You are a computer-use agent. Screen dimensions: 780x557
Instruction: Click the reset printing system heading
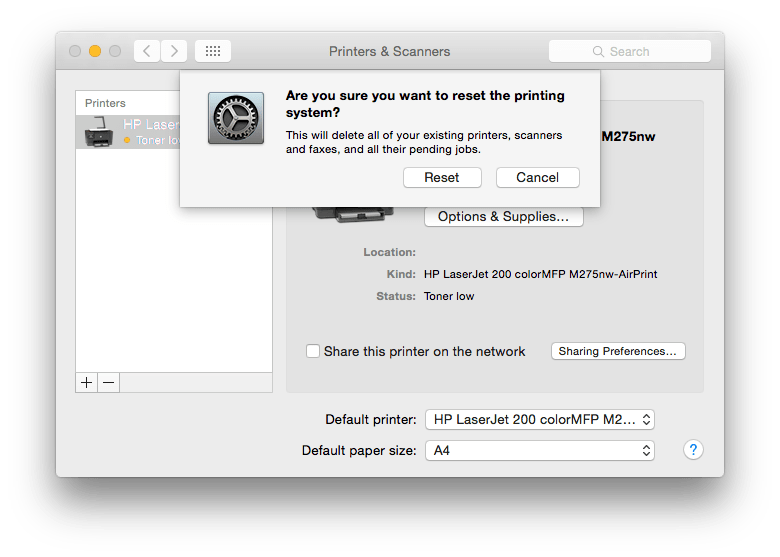coord(425,104)
